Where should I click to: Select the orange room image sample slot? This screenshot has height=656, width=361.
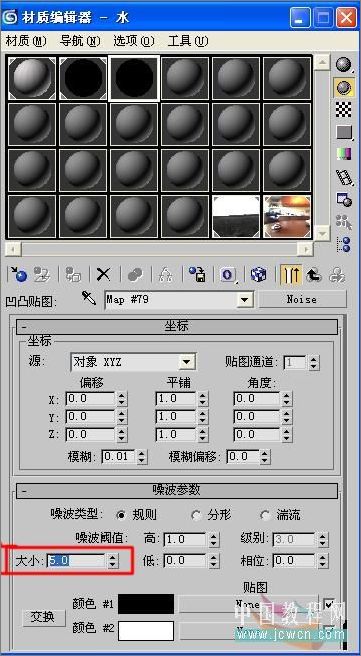(287, 217)
